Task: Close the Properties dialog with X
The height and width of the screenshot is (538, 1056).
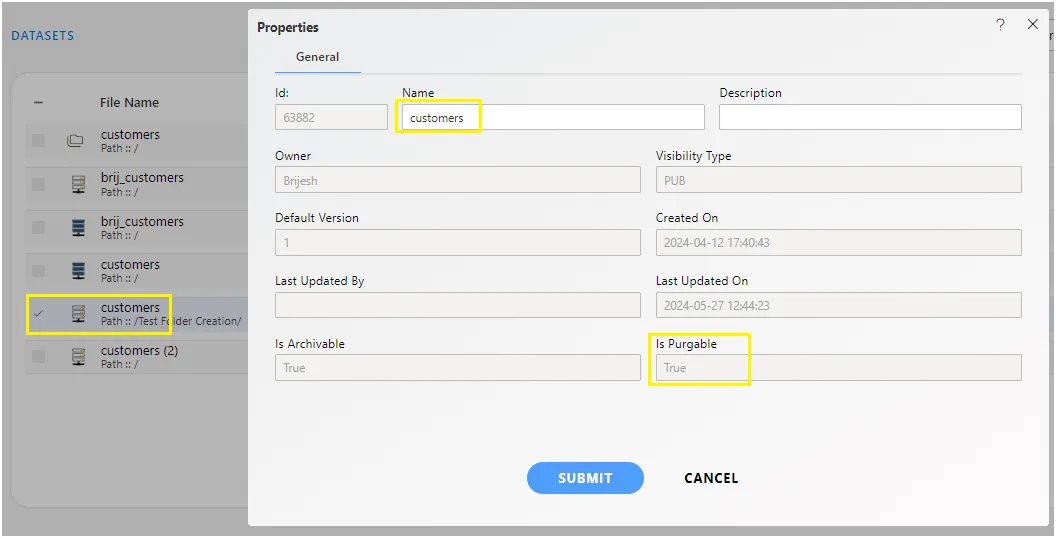Action: tap(1032, 24)
